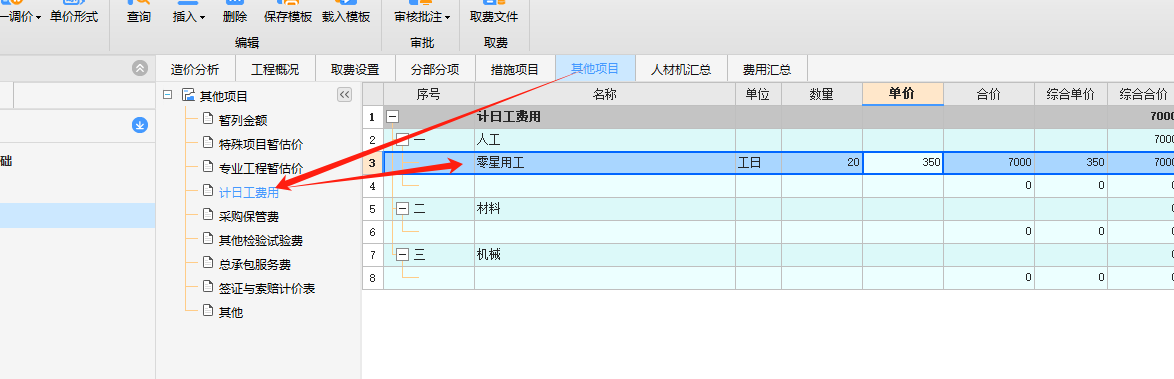Click the 综合合价 column header
The height and width of the screenshot is (379, 1174).
pyautogui.click(x=1141, y=94)
